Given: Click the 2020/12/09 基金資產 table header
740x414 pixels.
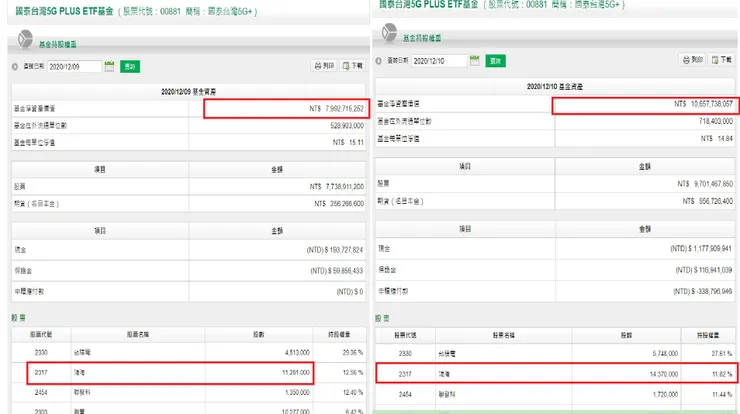Looking at the screenshot, I should [188, 92].
